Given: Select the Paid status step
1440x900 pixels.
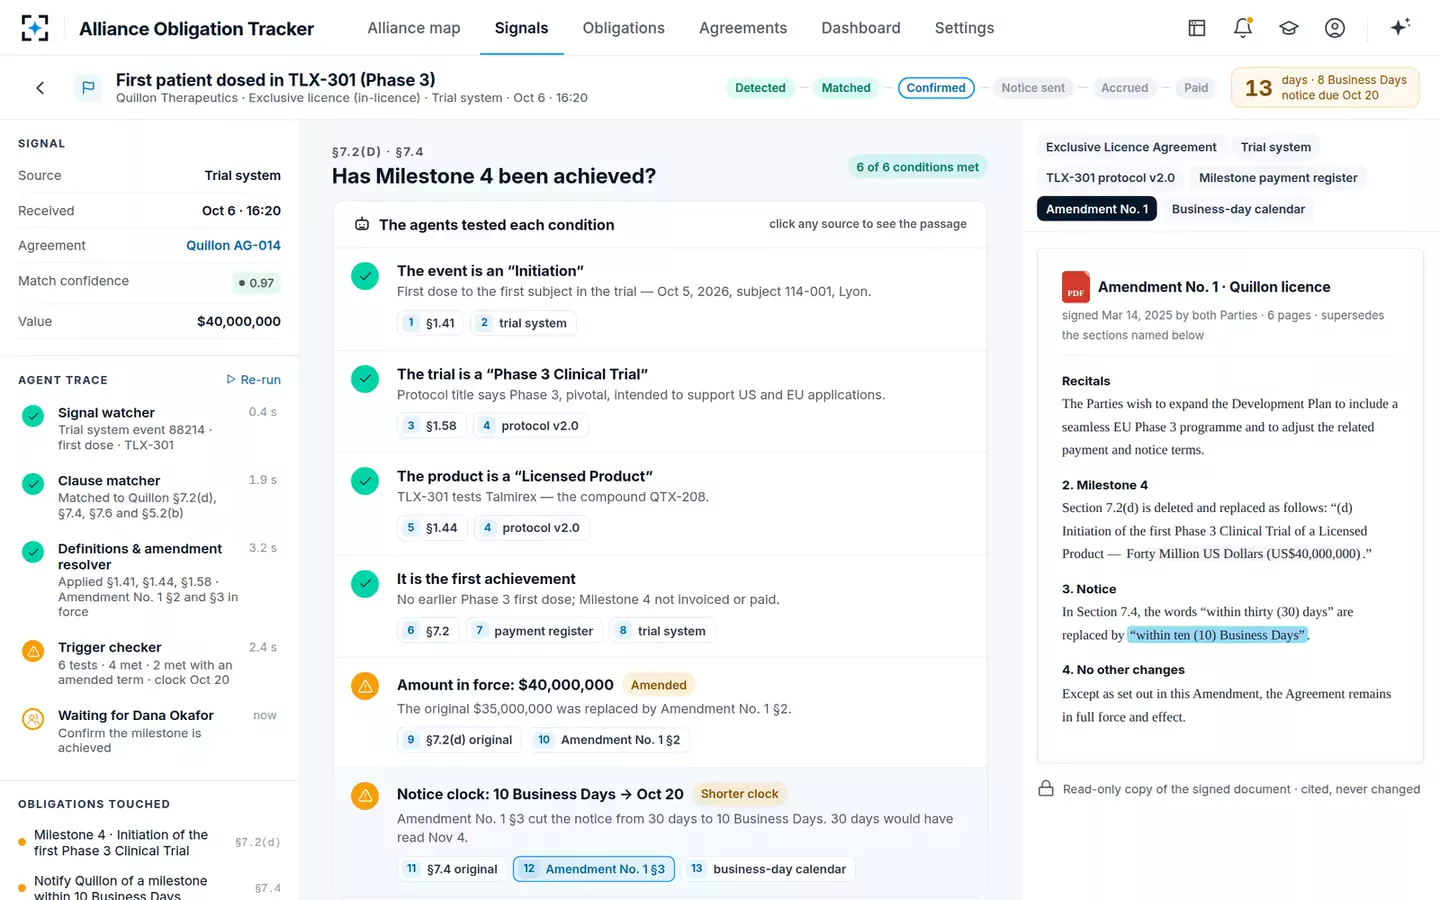Looking at the screenshot, I should (x=1196, y=88).
